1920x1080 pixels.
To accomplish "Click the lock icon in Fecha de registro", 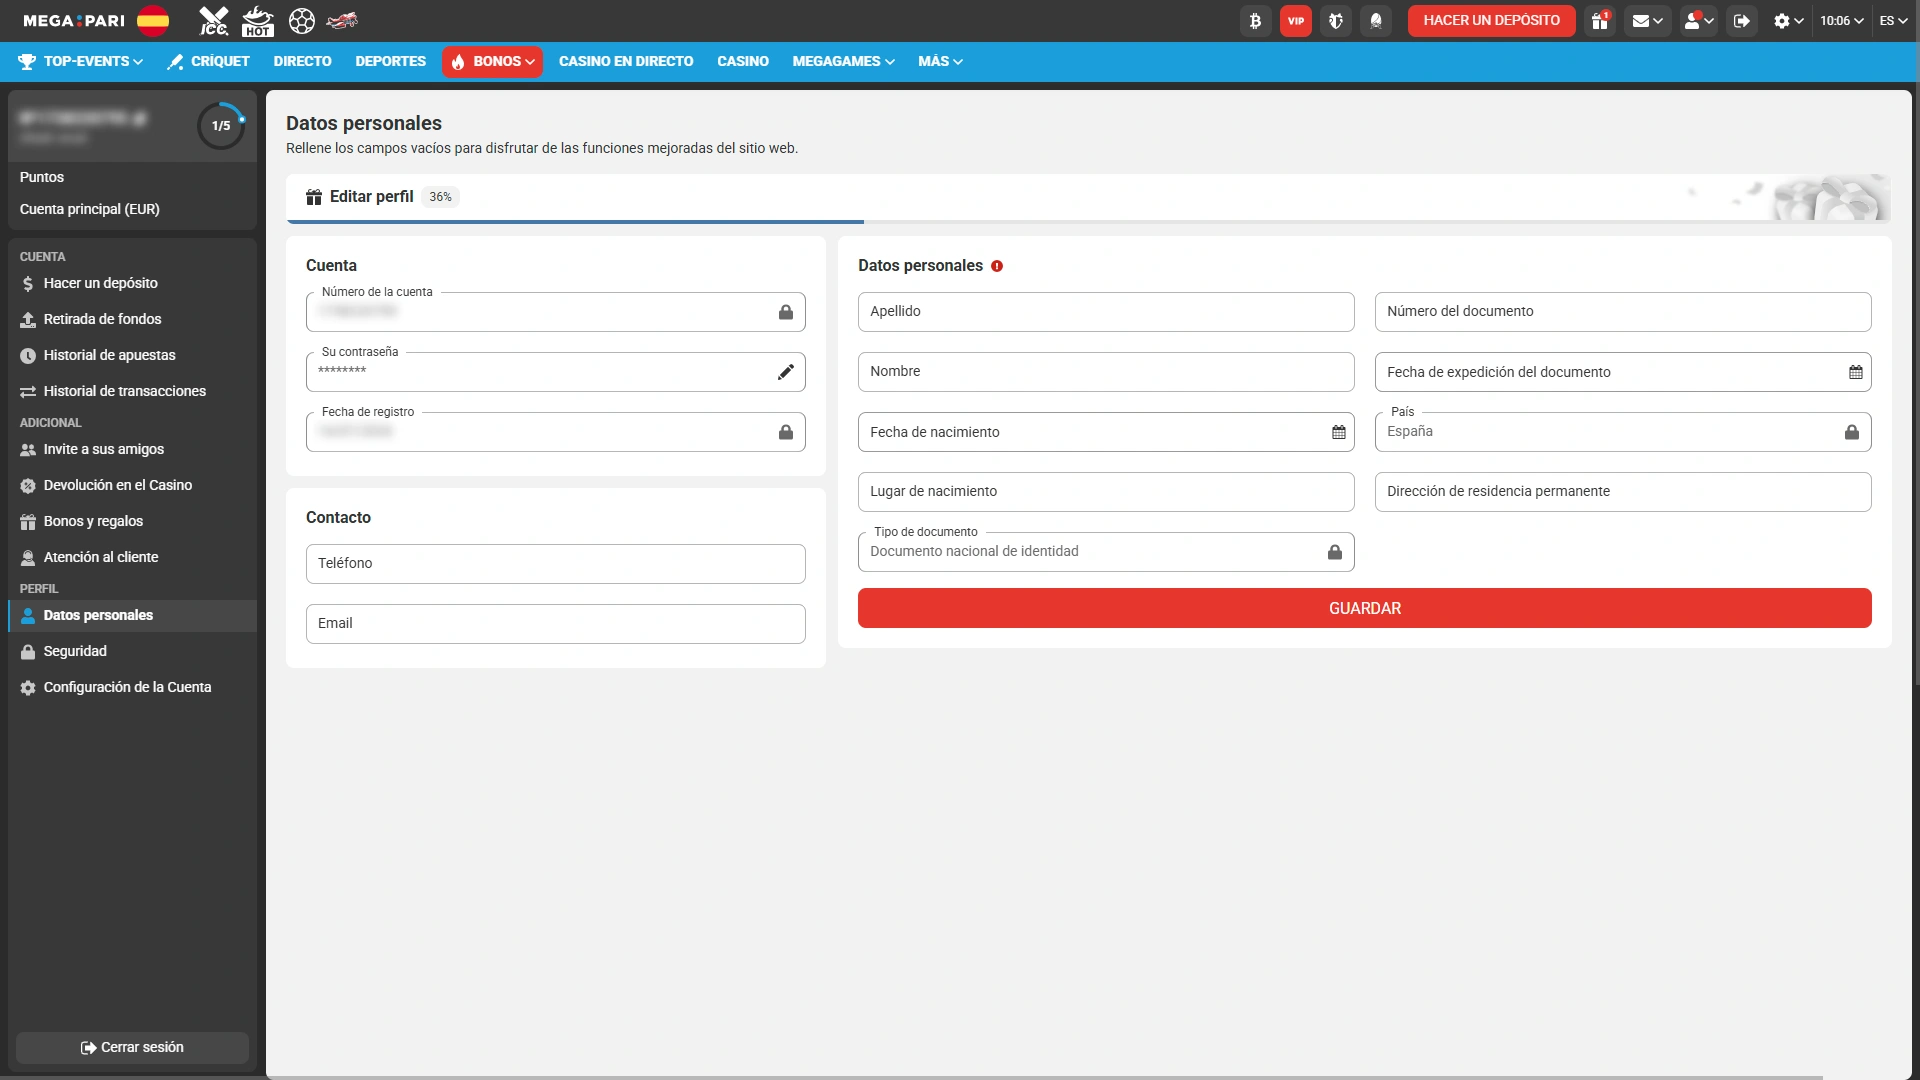I will point(786,432).
